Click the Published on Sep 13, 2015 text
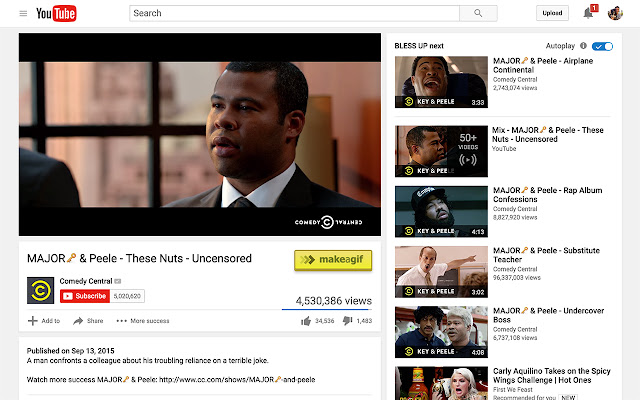 tap(70, 351)
